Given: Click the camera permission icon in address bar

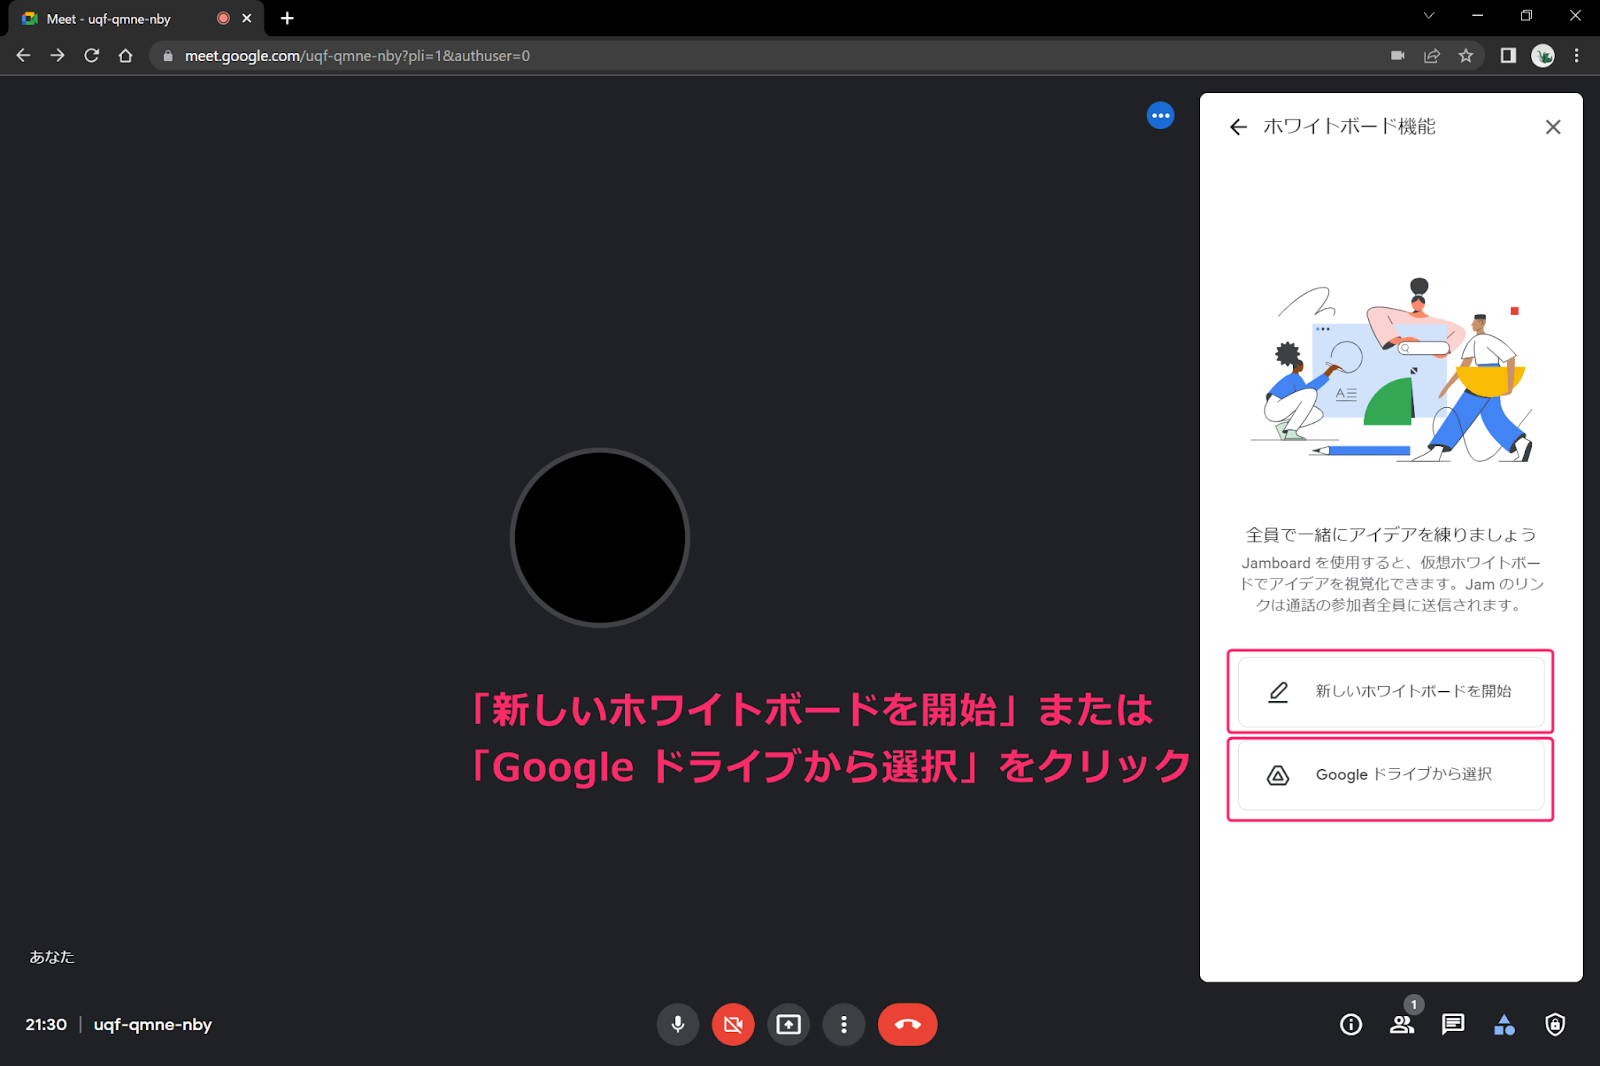Looking at the screenshot, I should pyautogui.click(x=1398, y=56).
